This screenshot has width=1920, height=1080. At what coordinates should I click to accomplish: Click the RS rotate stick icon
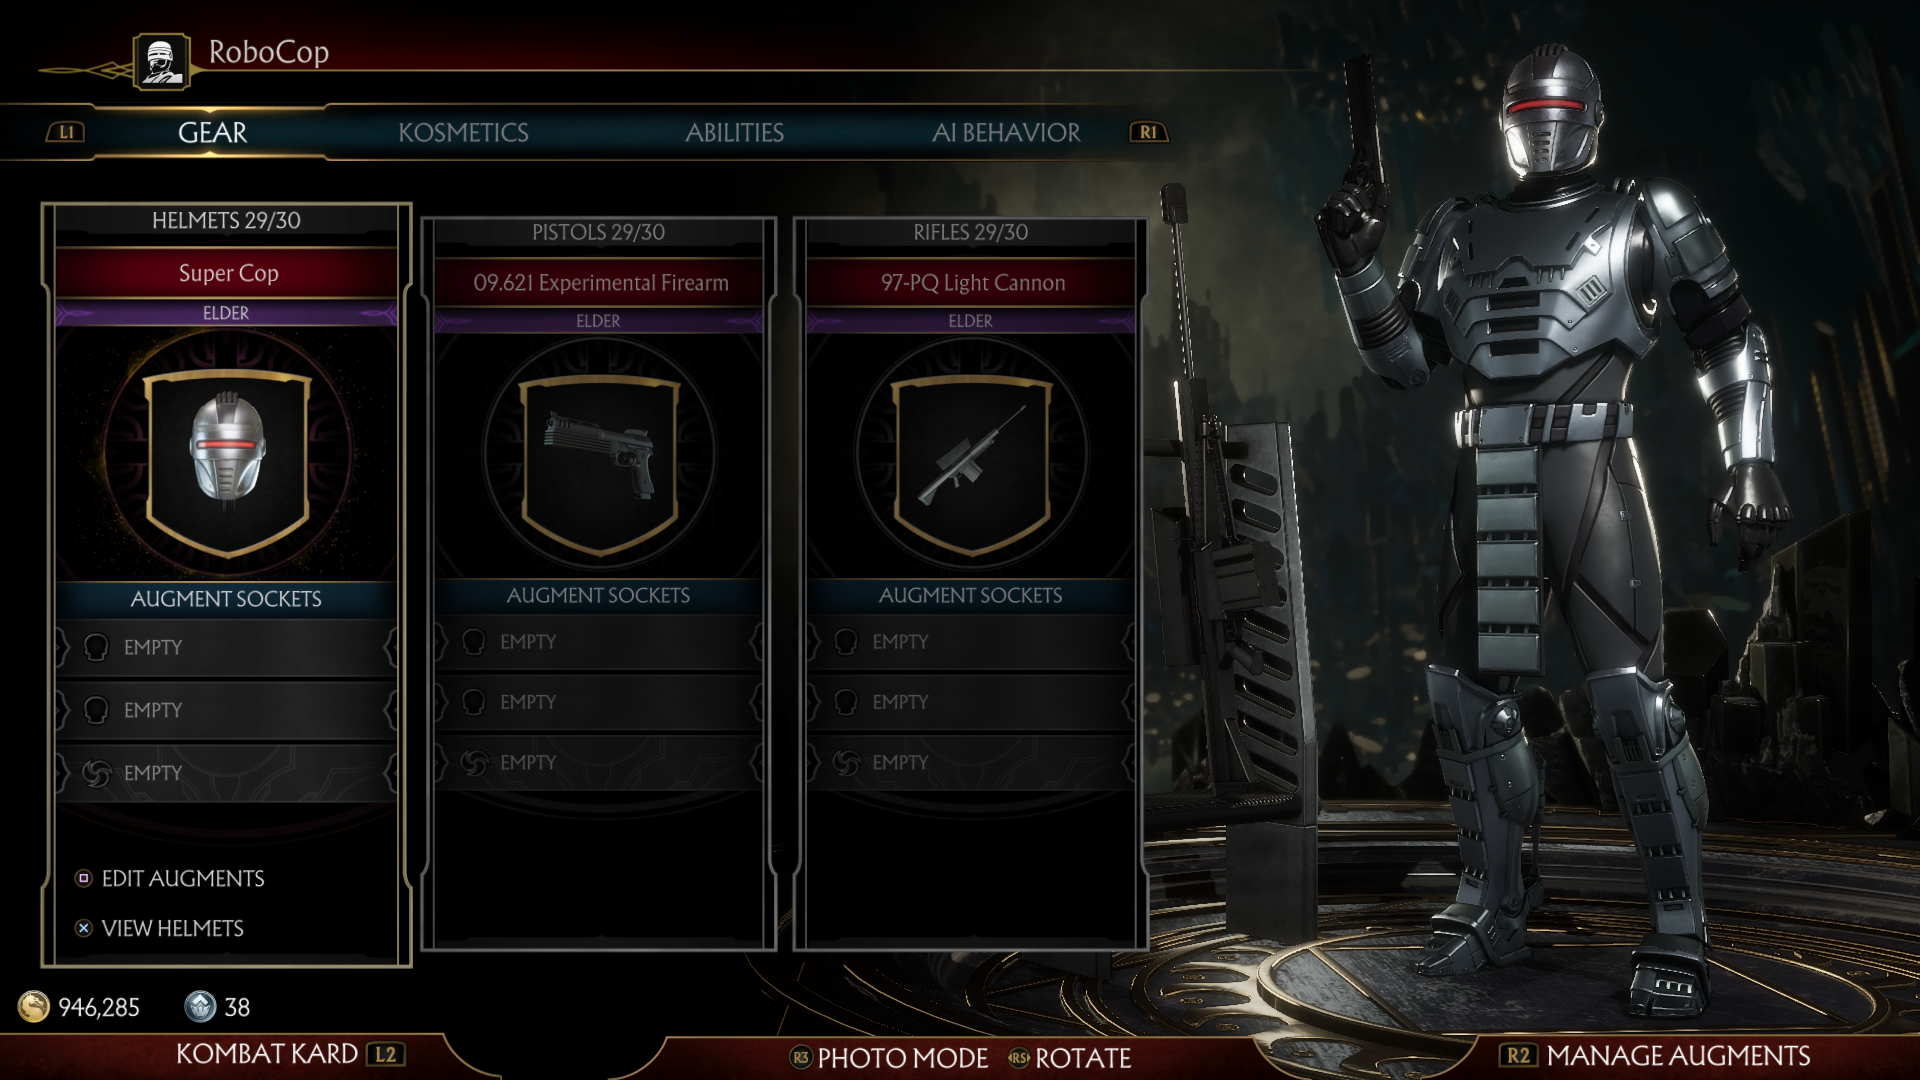[x=1019, y=1057]
